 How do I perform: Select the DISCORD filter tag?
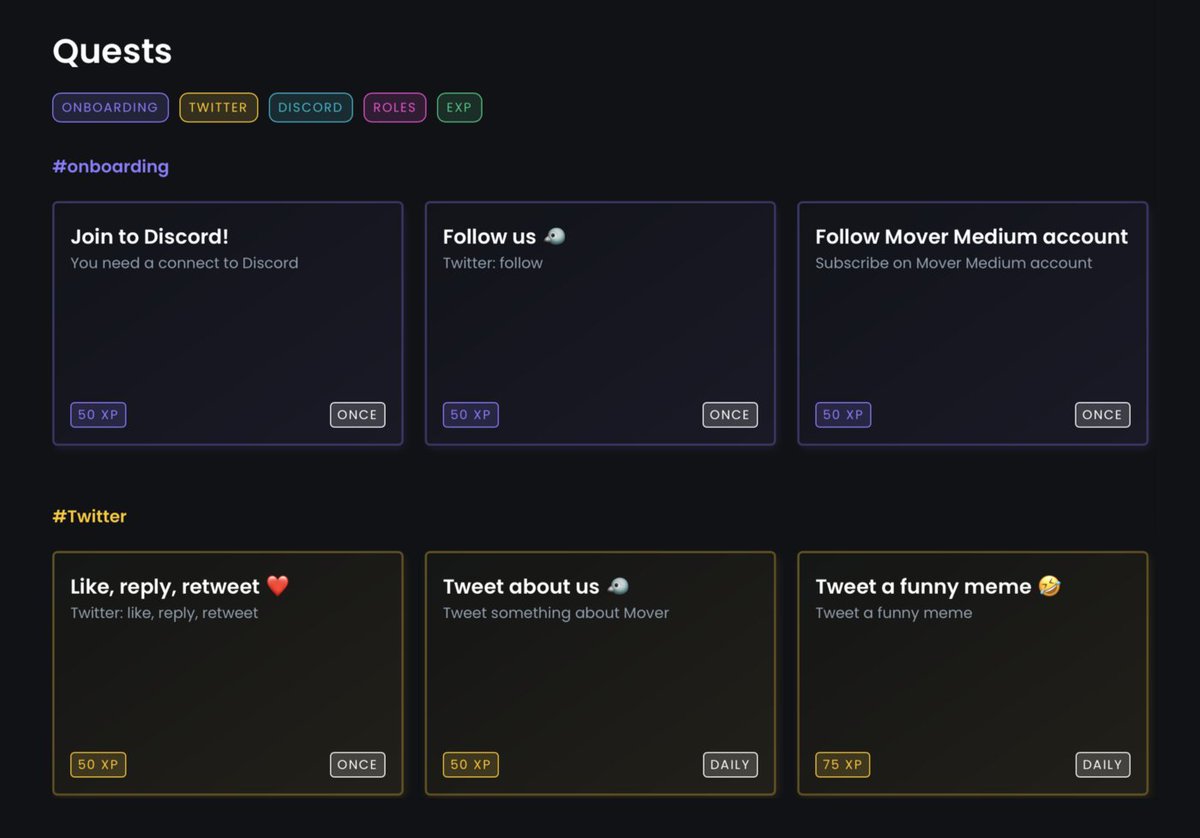point(310,107)
